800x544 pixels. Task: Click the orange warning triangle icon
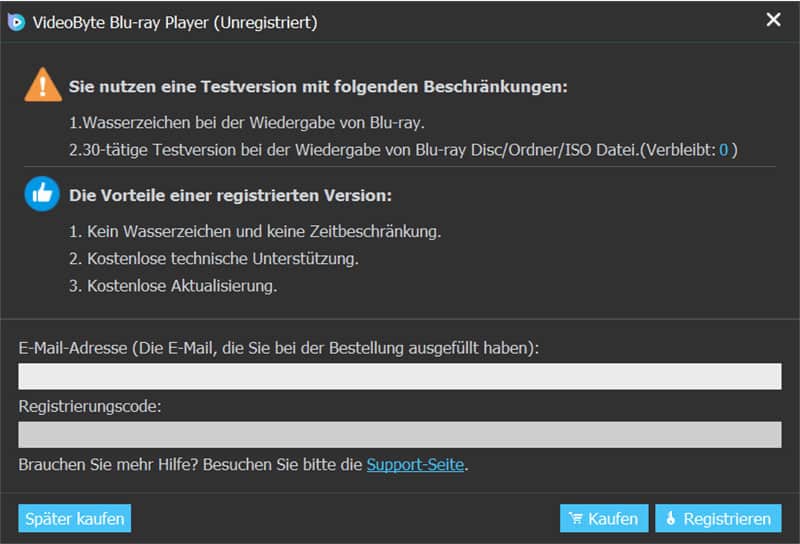click(x=43, y=85)
